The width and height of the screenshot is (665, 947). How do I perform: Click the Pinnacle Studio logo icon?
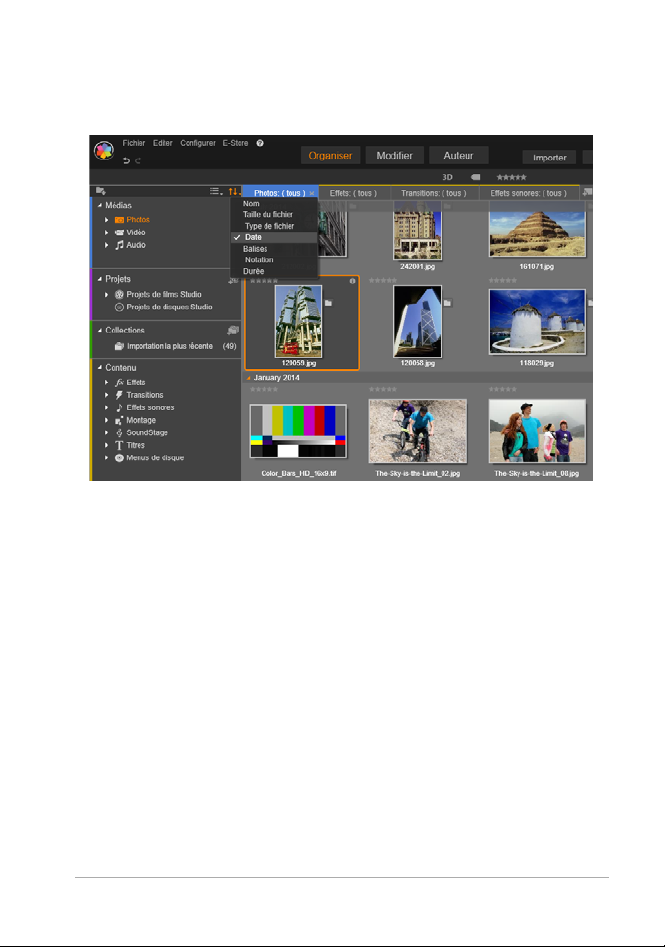pyautogui.click(x=103, y=151)
